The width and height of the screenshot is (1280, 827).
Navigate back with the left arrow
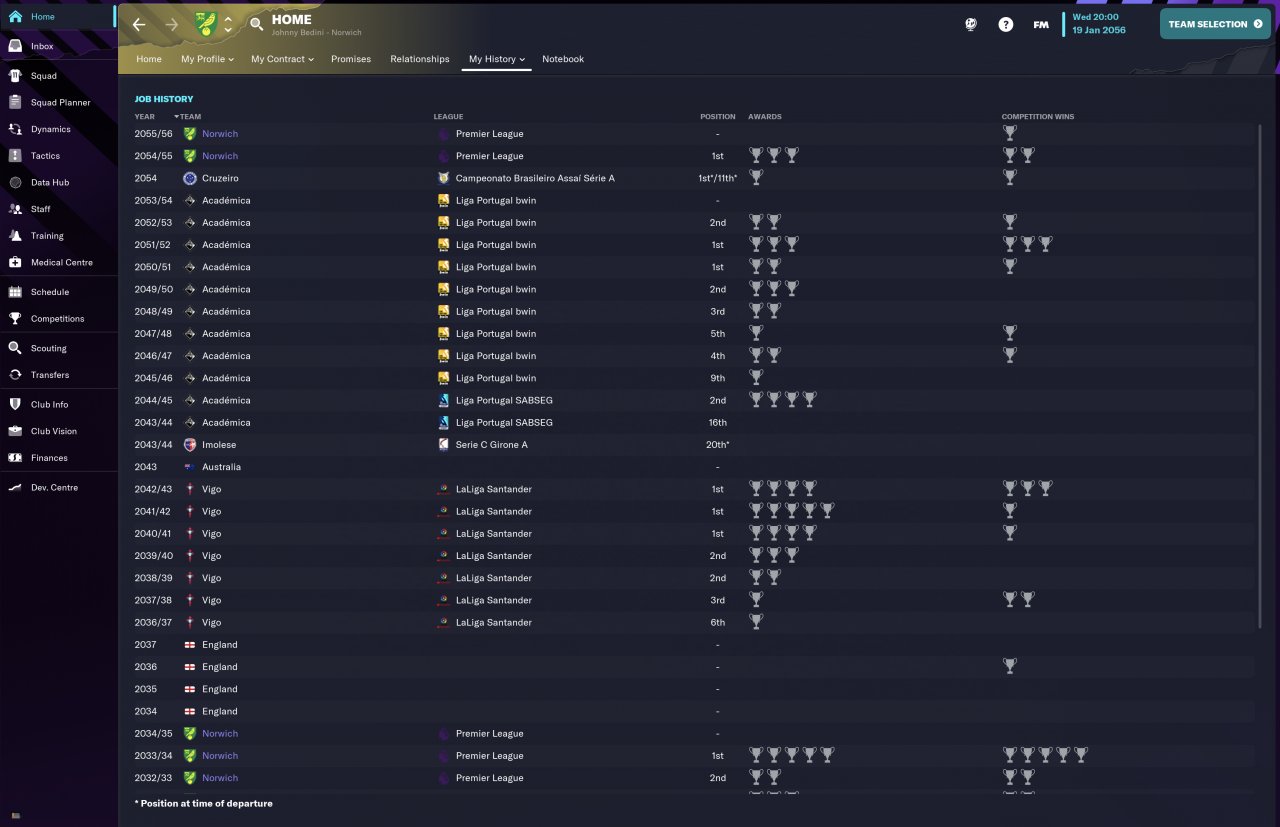point(139,24)
